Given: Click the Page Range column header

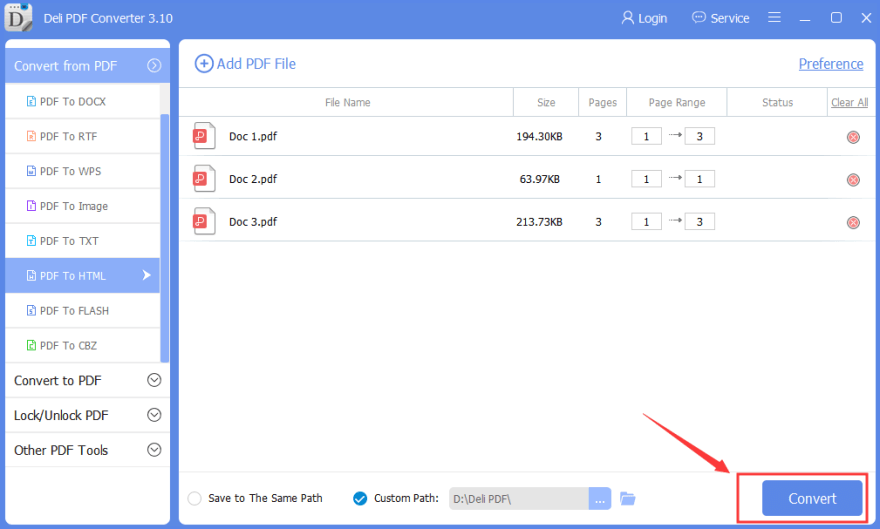Looking at the screenshot, I should [677, 102].
